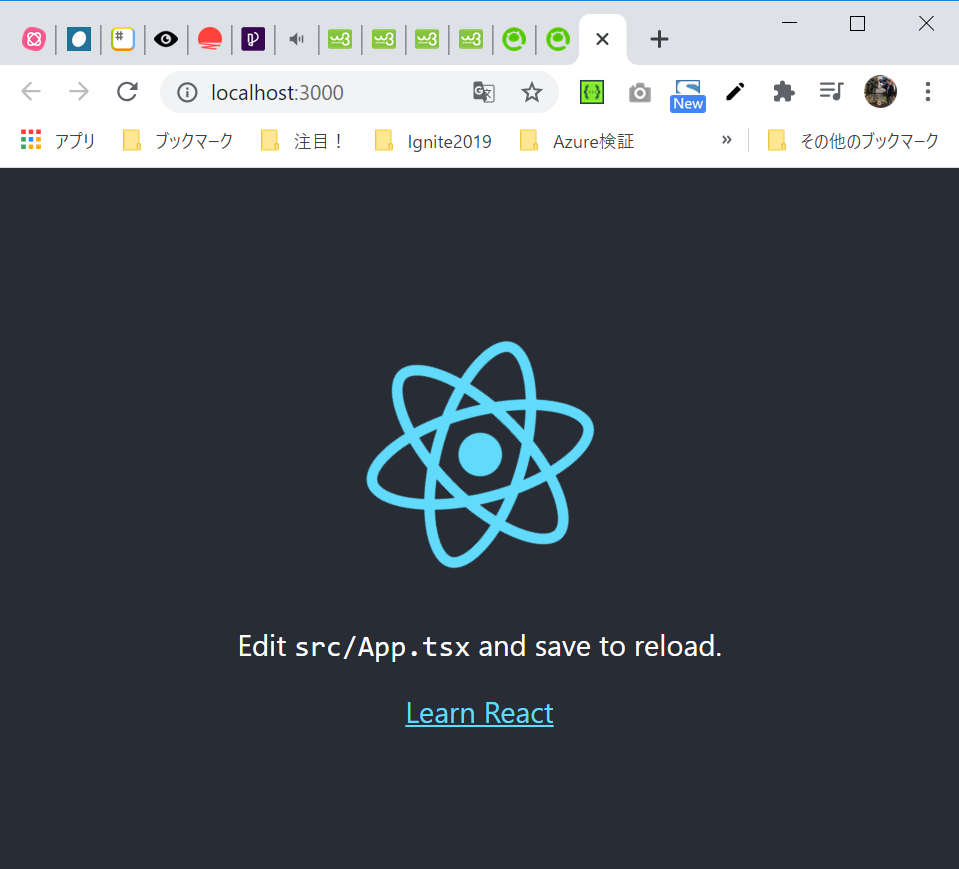
Task: Open the black pen extension icon
Action: (735, 92)
